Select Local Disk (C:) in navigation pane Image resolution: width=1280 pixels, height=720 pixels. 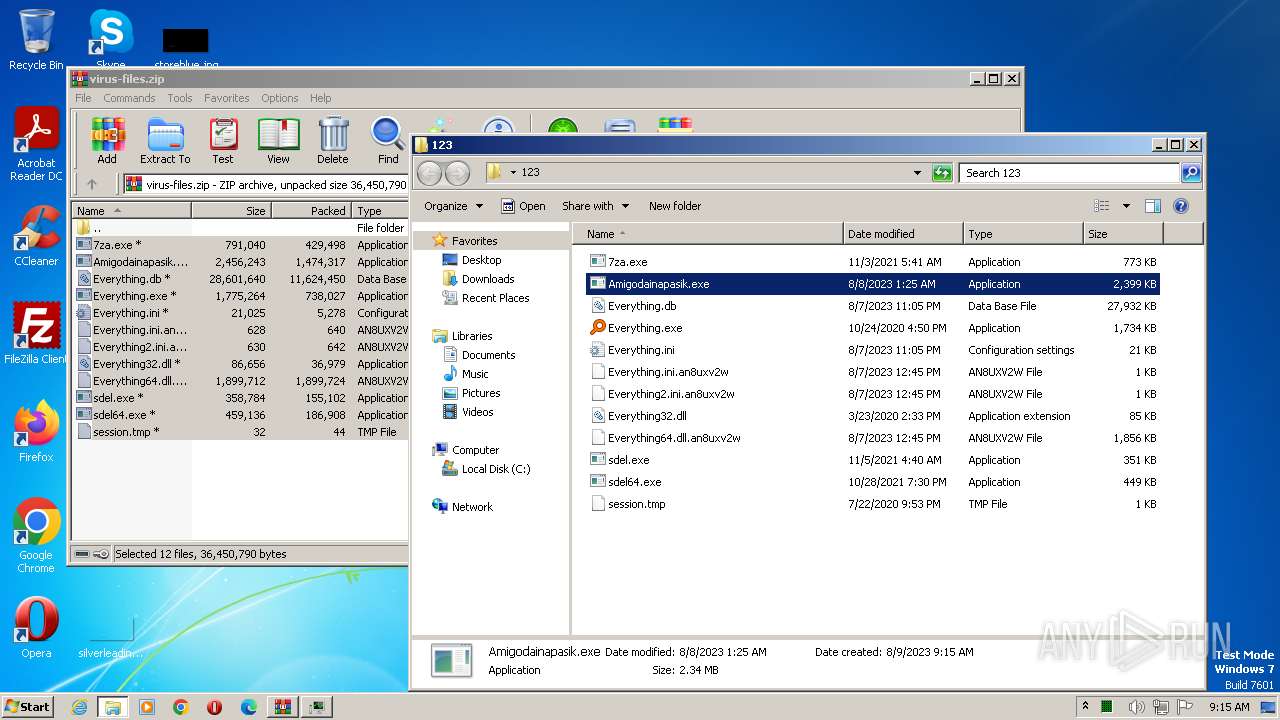coord(496,469)
